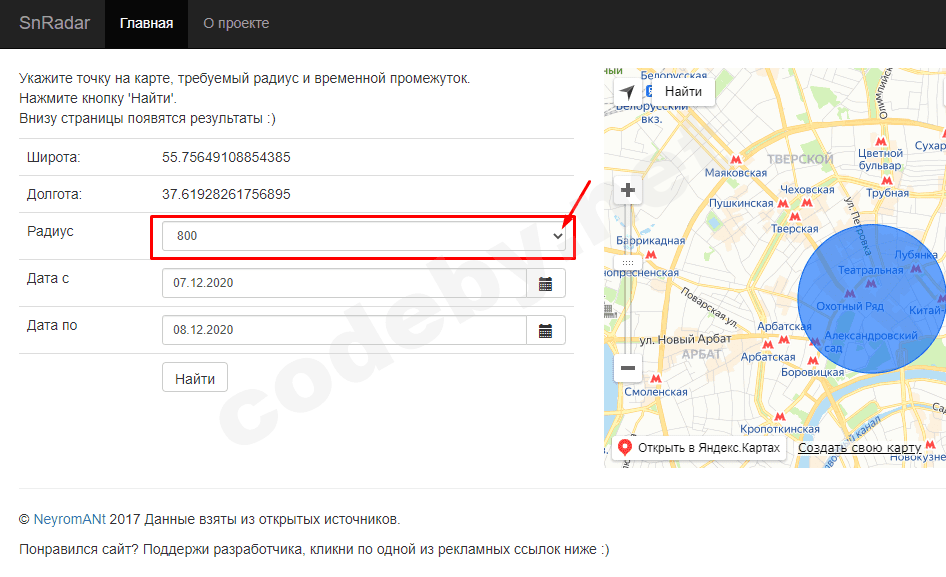Open calendar picker for Дата по
Image resolution: width=946 pixels, height=577 pixels.
(545, 330)
